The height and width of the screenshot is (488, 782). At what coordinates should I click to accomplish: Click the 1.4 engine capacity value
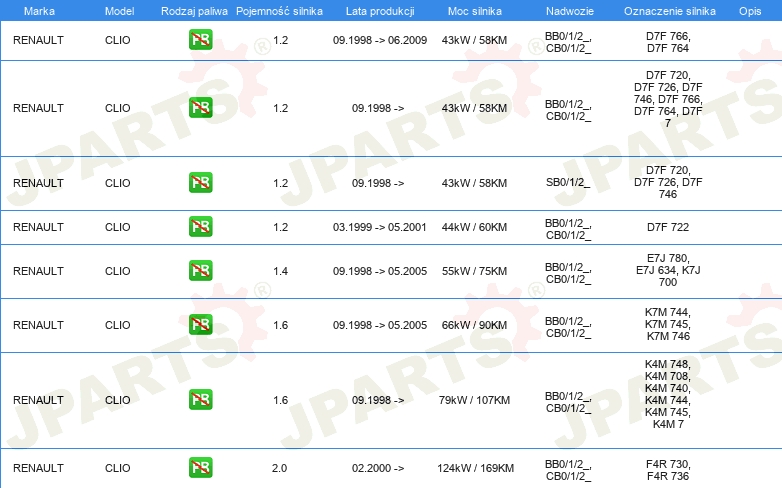pyautogui.click(x=280, y=271)
